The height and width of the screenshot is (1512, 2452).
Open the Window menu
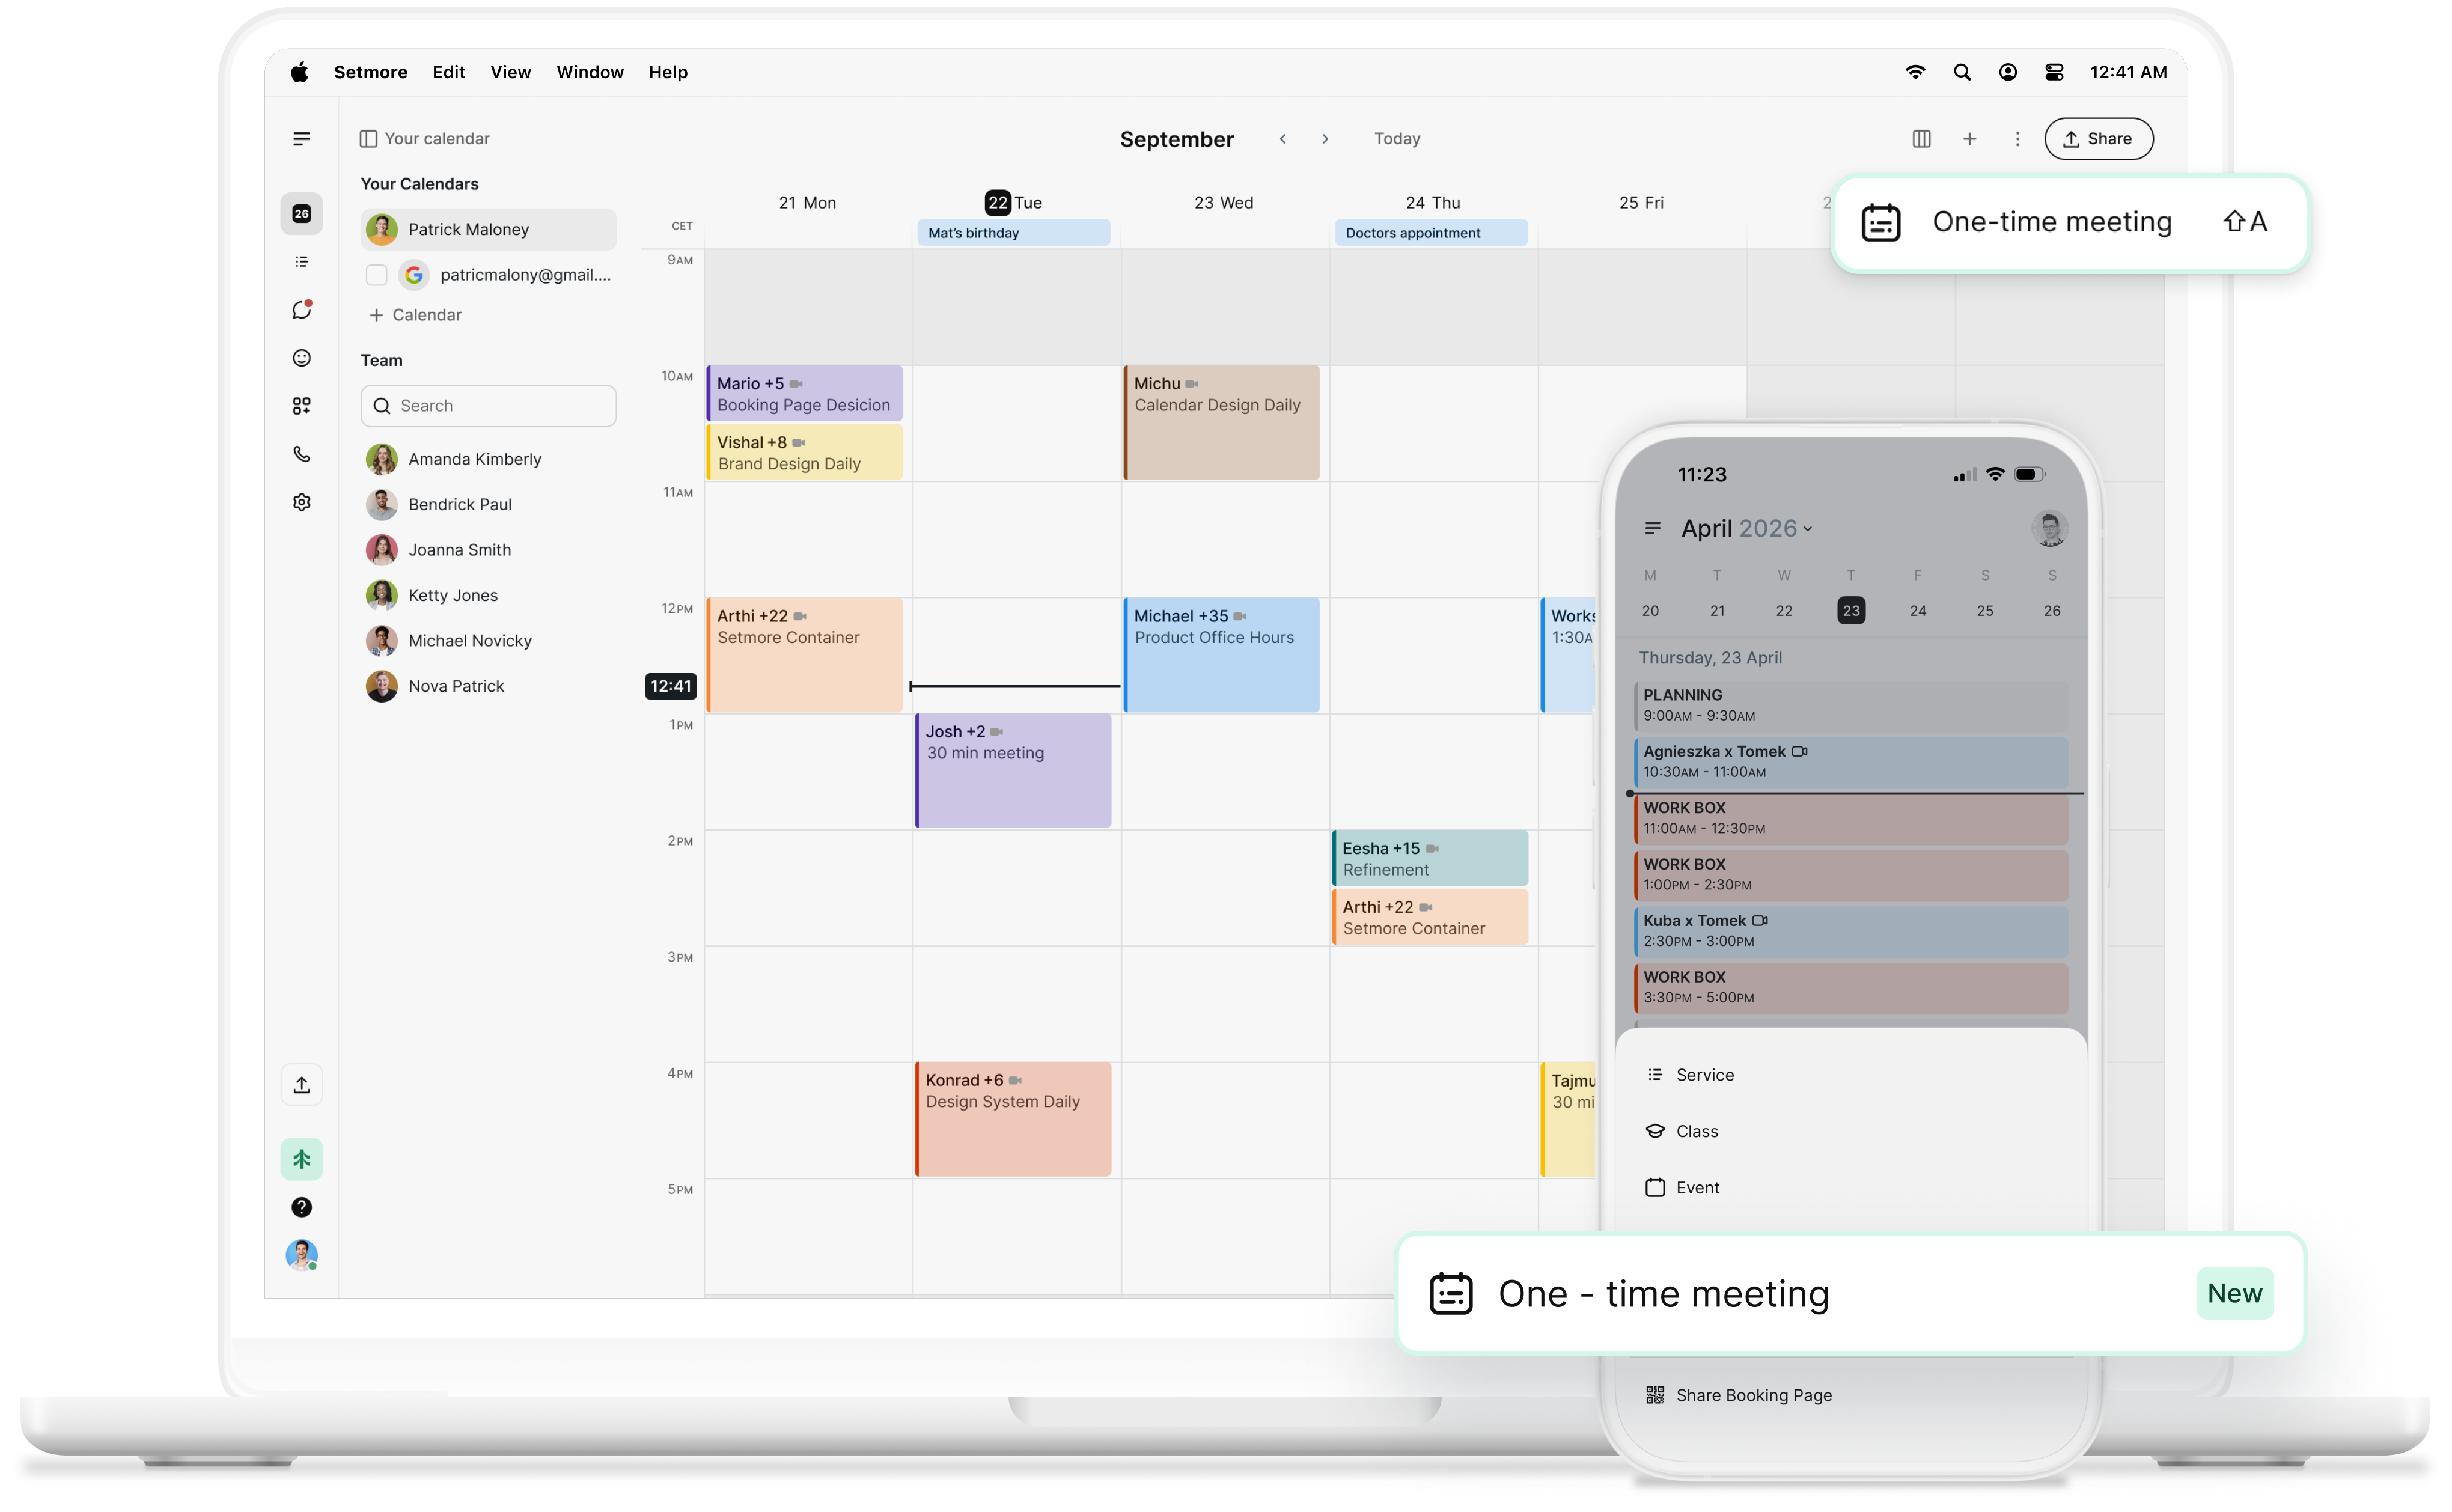coord(589,72)
